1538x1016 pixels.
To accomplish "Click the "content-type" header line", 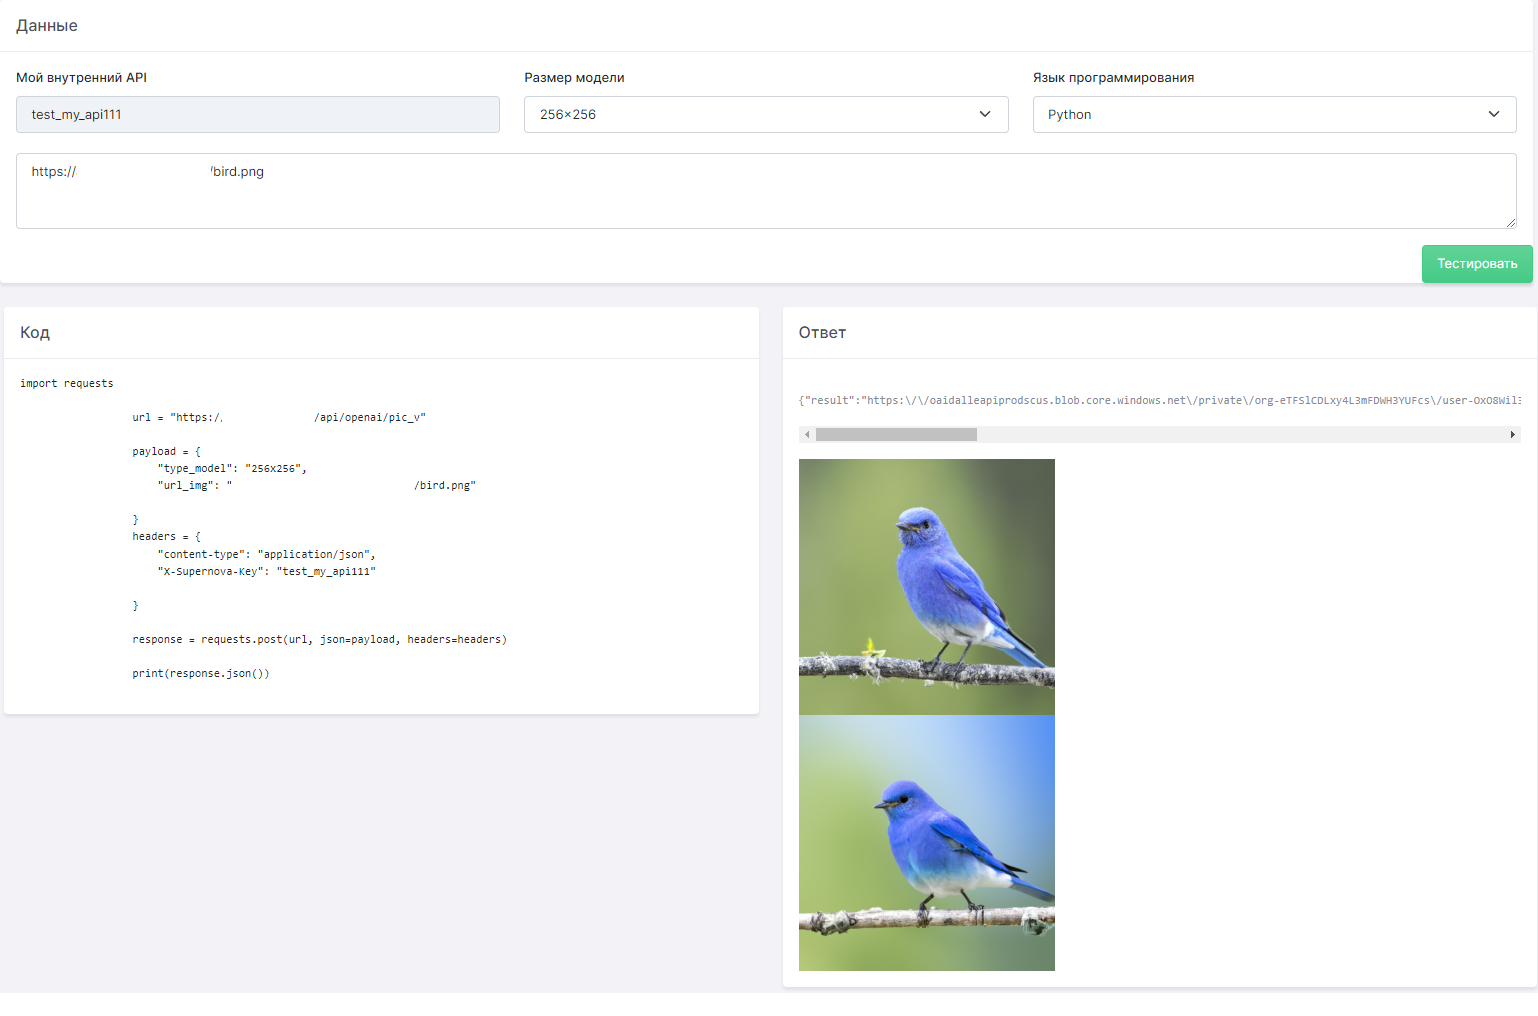I will (266, 554).
